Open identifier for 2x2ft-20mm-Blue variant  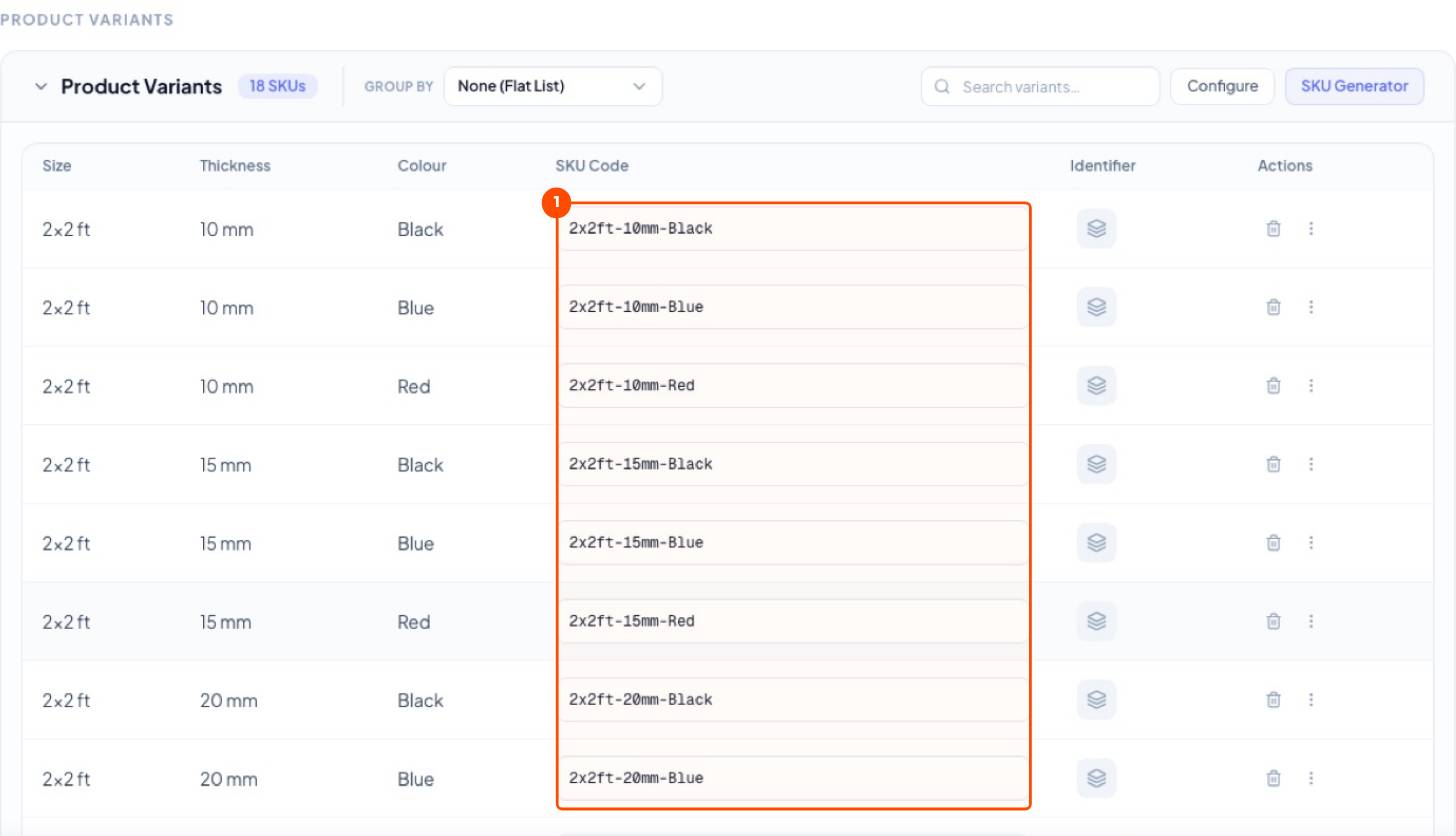coord(1096,778)
